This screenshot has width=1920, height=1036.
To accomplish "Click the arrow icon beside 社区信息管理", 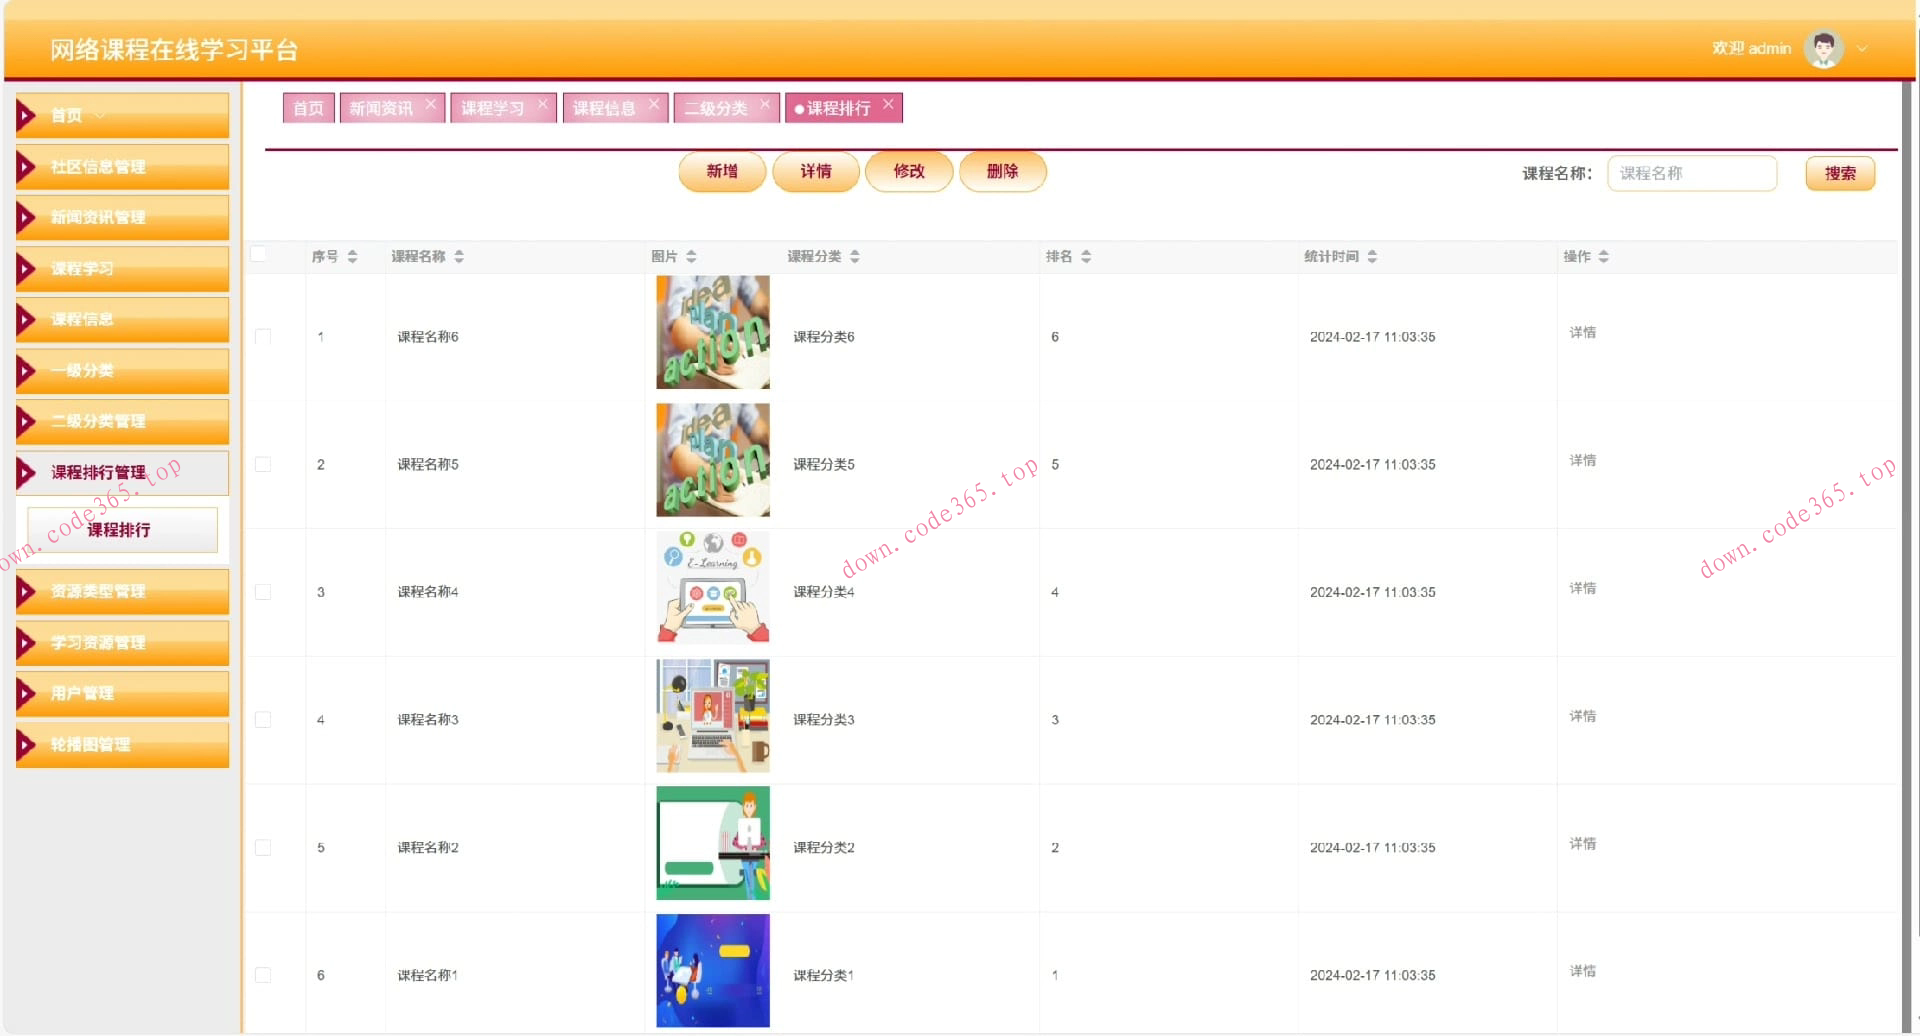I will 27,167.
